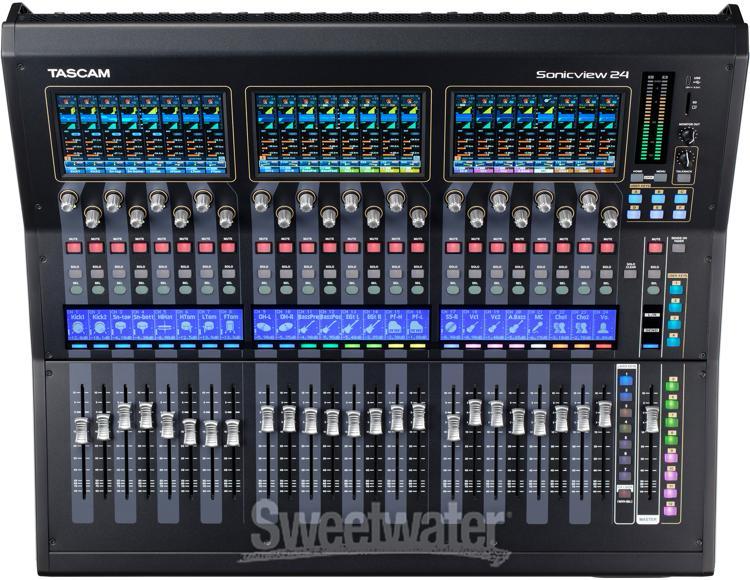Select the top blue layer key
Viewport: 750px width, 580px height.
tap(626, 381)
